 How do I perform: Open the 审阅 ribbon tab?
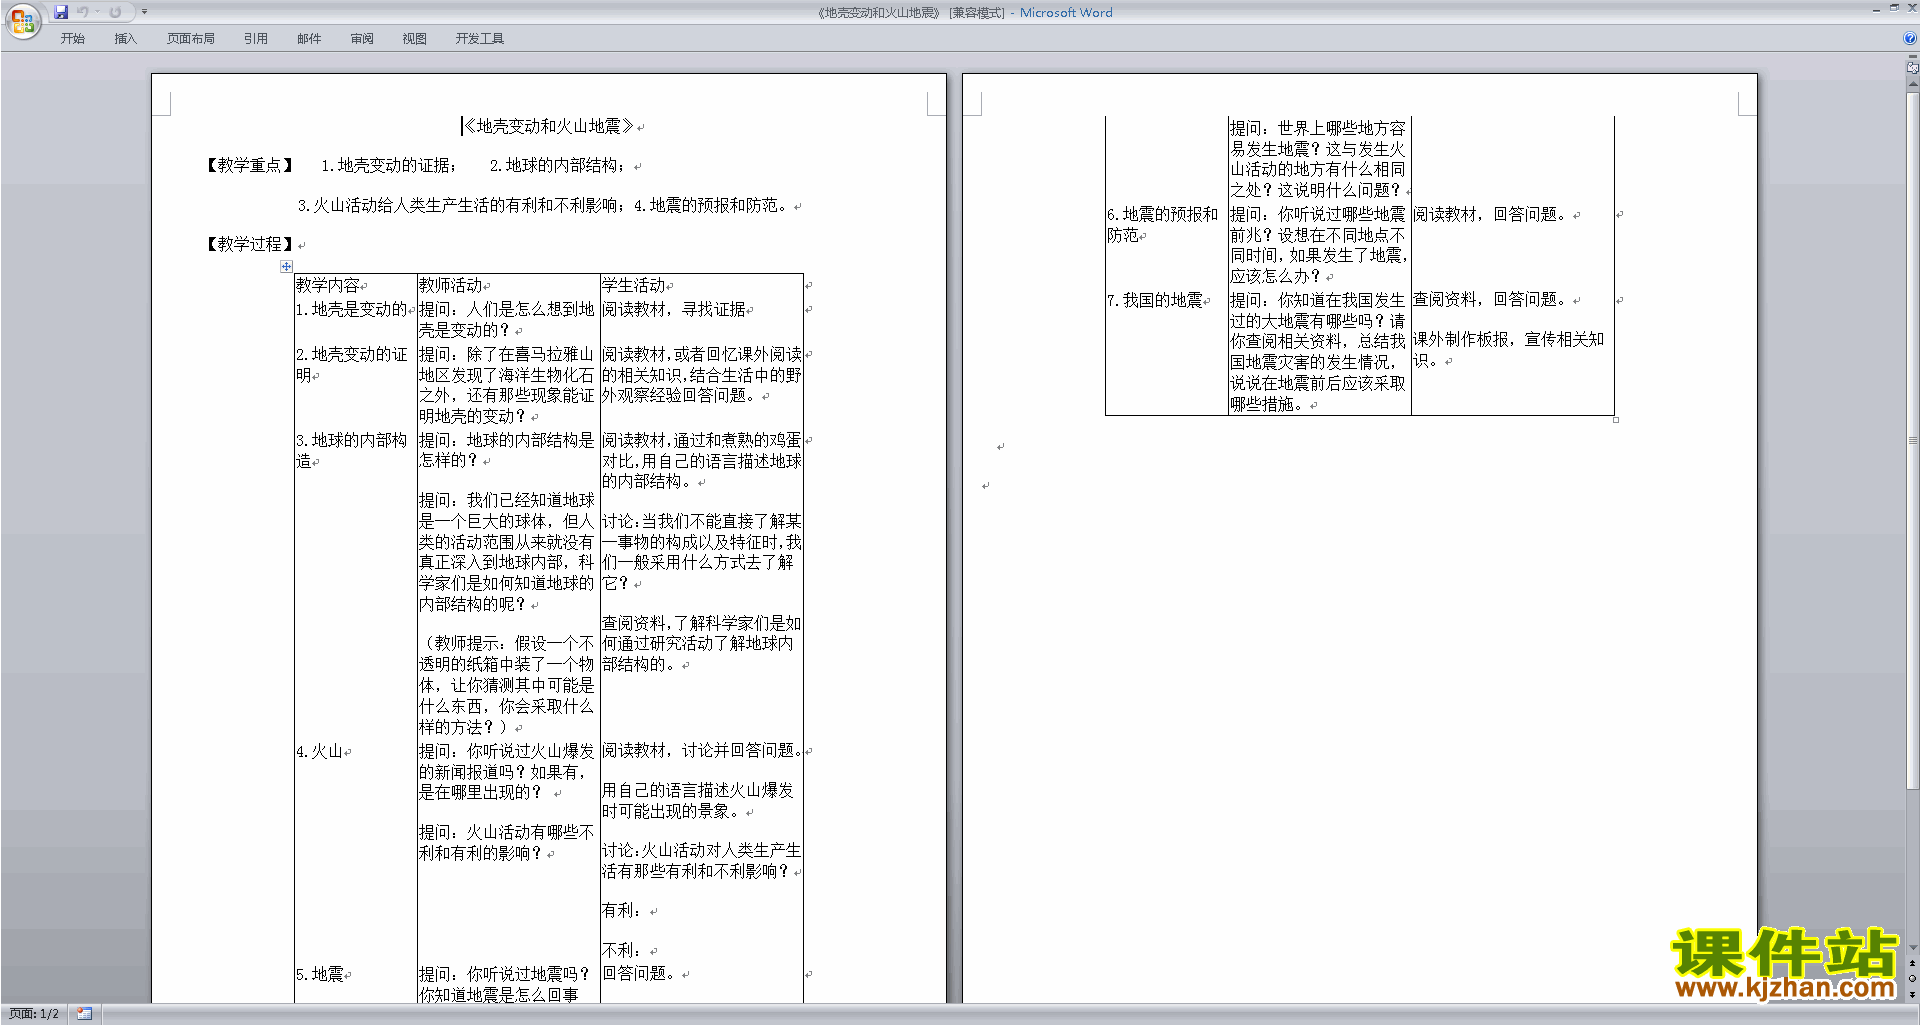click(x=362, y=39)
